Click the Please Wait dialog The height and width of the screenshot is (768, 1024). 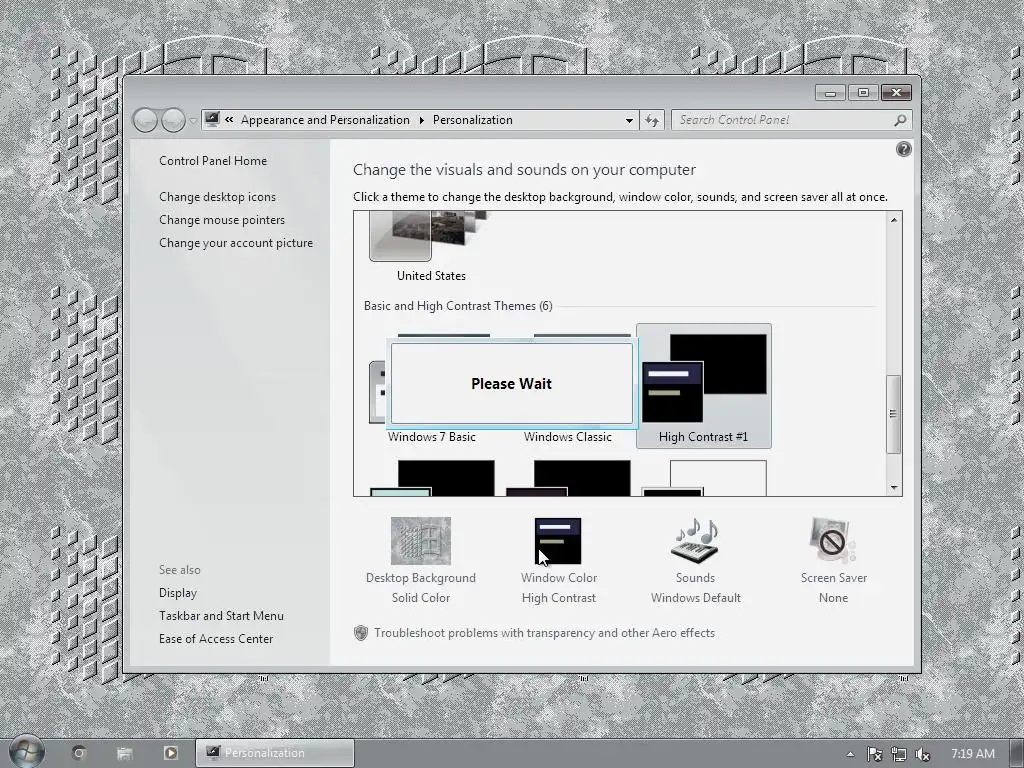click(x=511, y=384)
